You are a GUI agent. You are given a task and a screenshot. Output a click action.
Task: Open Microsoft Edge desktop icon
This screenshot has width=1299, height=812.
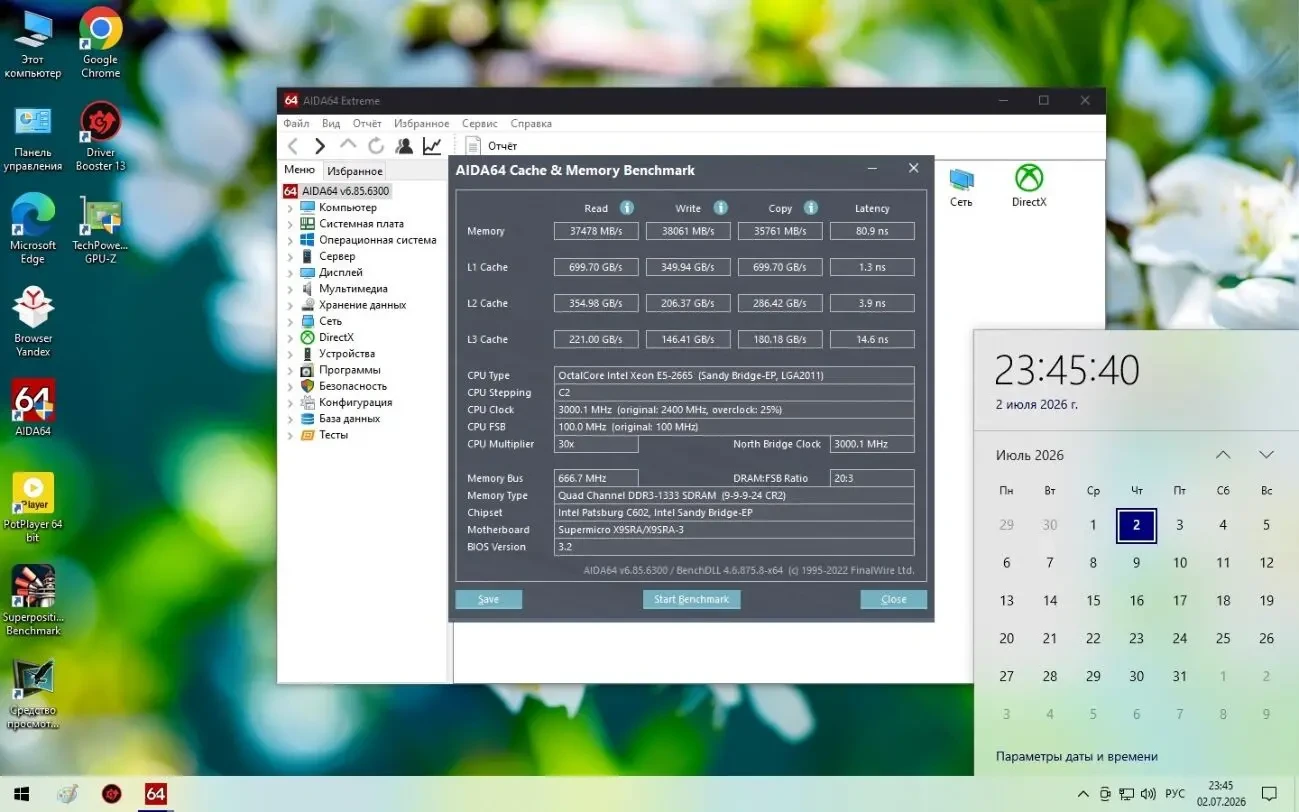[x=33, y=229]
